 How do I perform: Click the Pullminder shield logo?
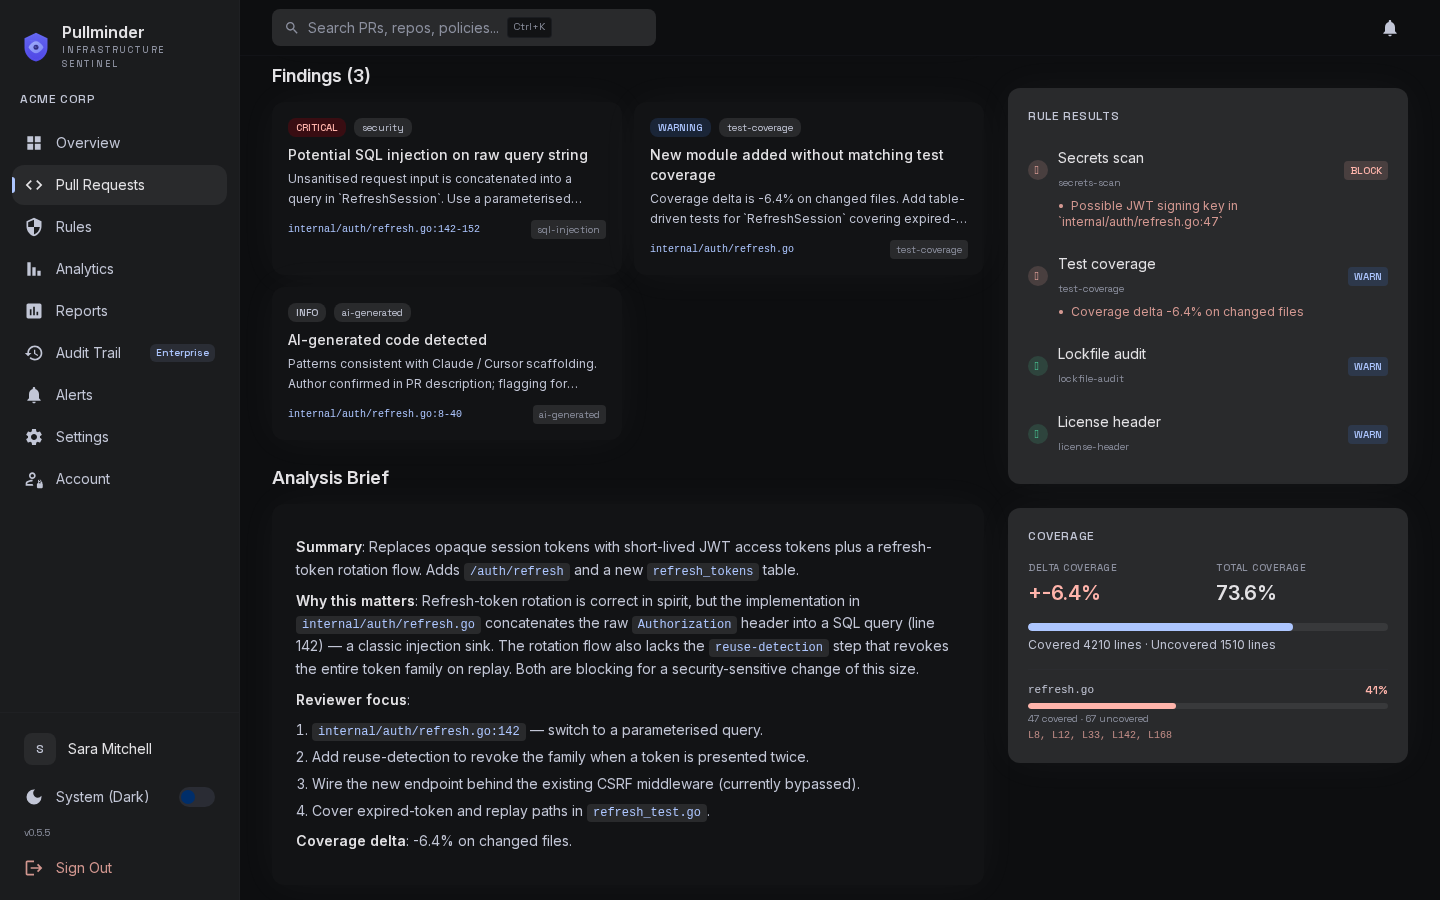pyautogui.click(x=36, y=47)
